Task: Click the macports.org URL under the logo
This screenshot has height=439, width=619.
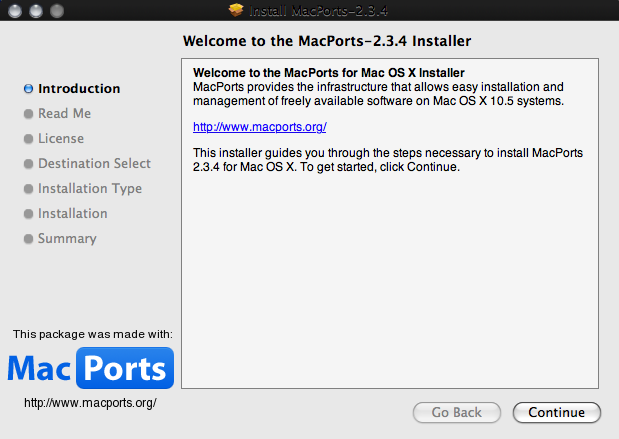Action: click(x=90, y=403)
